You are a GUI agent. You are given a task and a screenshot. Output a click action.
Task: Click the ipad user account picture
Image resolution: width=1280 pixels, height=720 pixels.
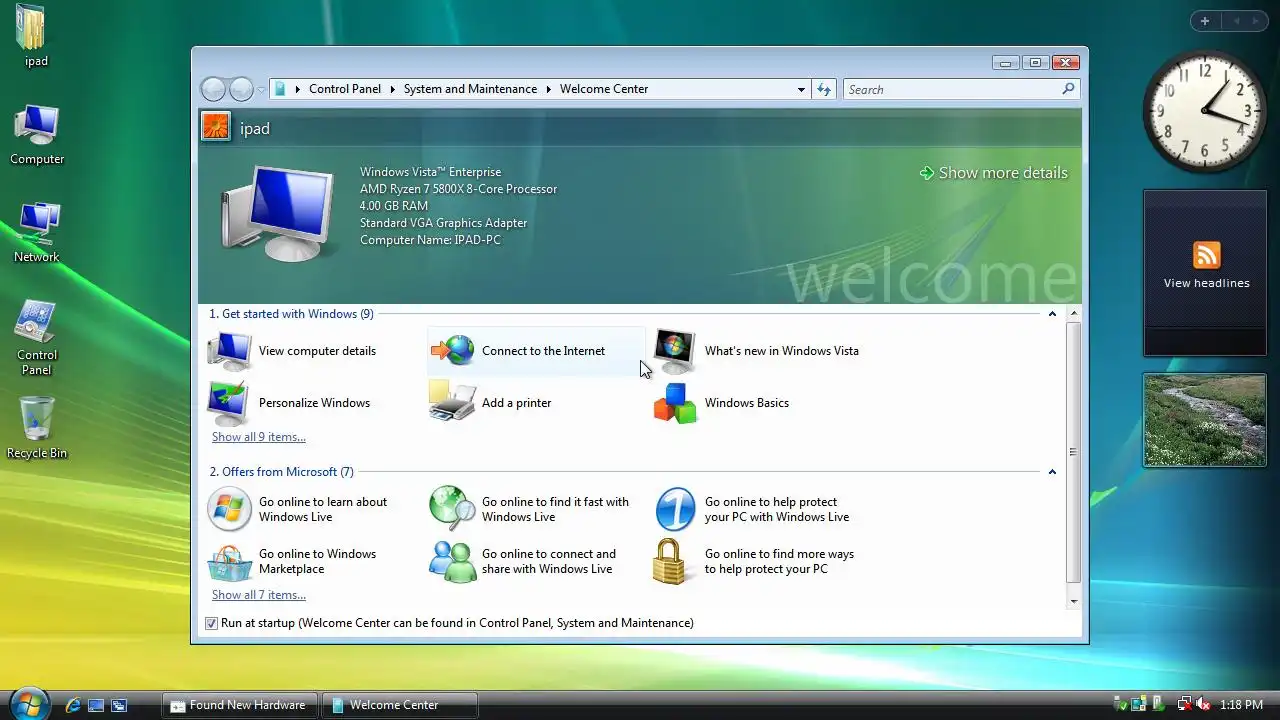216,127
